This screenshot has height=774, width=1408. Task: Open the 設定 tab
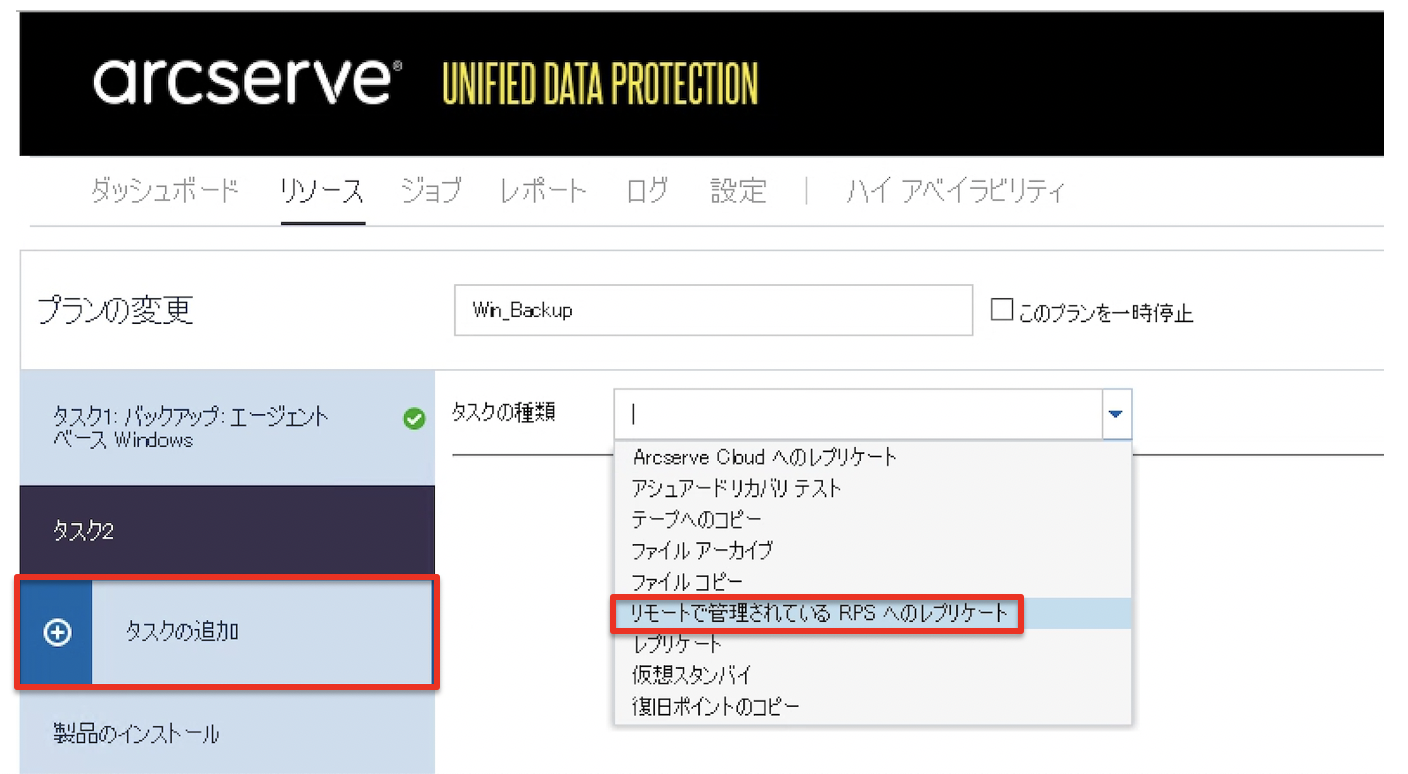739,190
